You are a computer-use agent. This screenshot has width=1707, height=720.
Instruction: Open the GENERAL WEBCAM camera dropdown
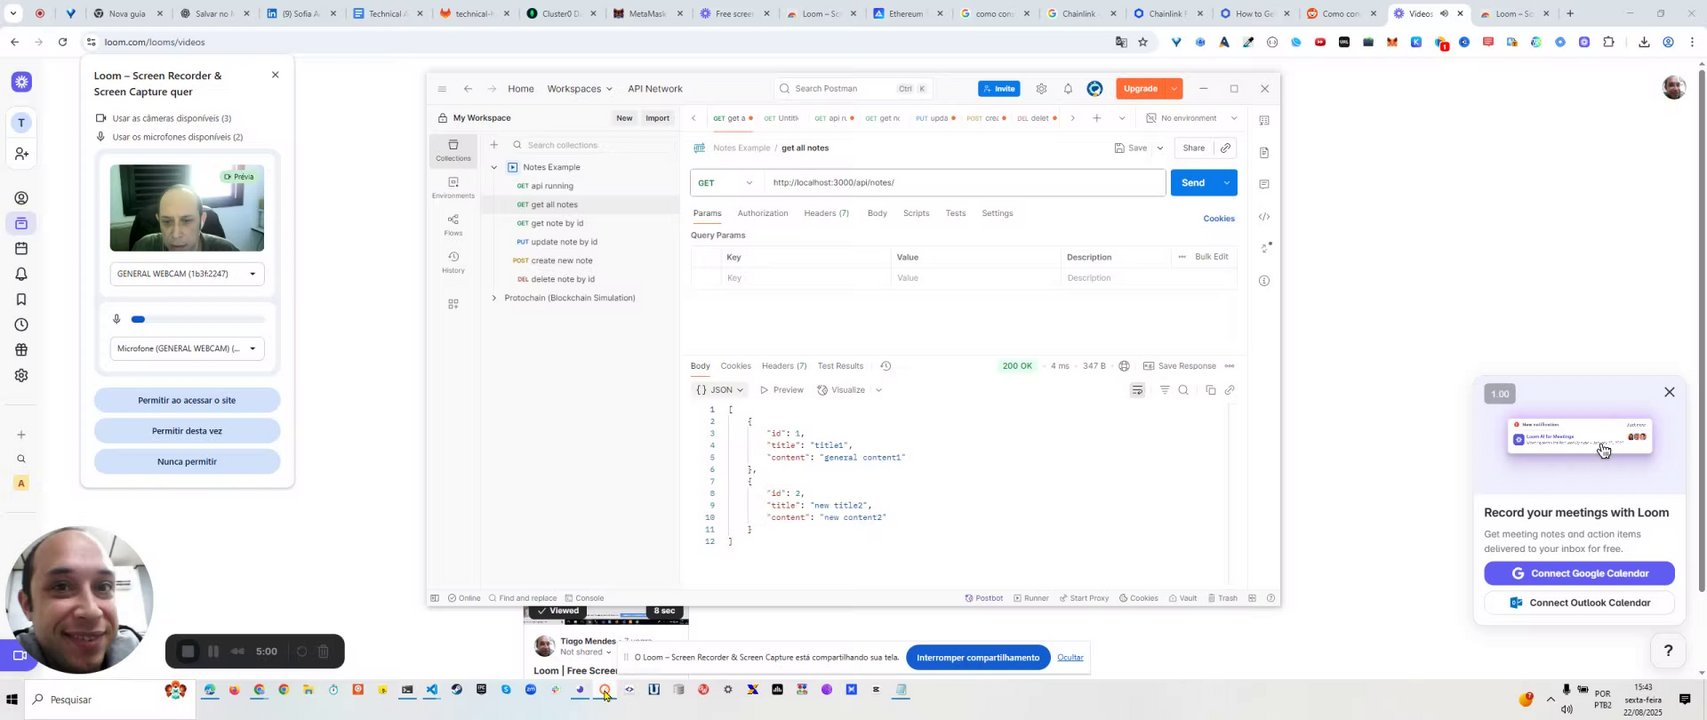point(187,274)
